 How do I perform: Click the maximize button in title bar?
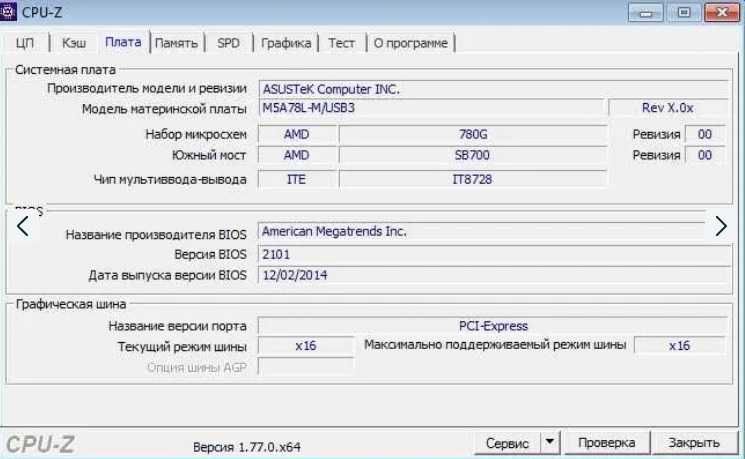[684, 12]
